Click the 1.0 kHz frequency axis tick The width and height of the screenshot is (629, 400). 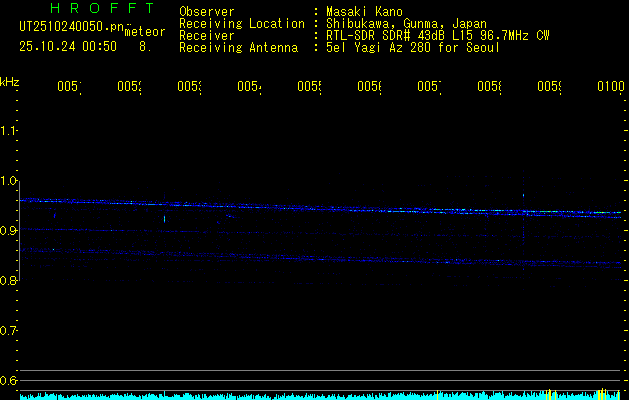pyautogui.click(x=10, y=181)
